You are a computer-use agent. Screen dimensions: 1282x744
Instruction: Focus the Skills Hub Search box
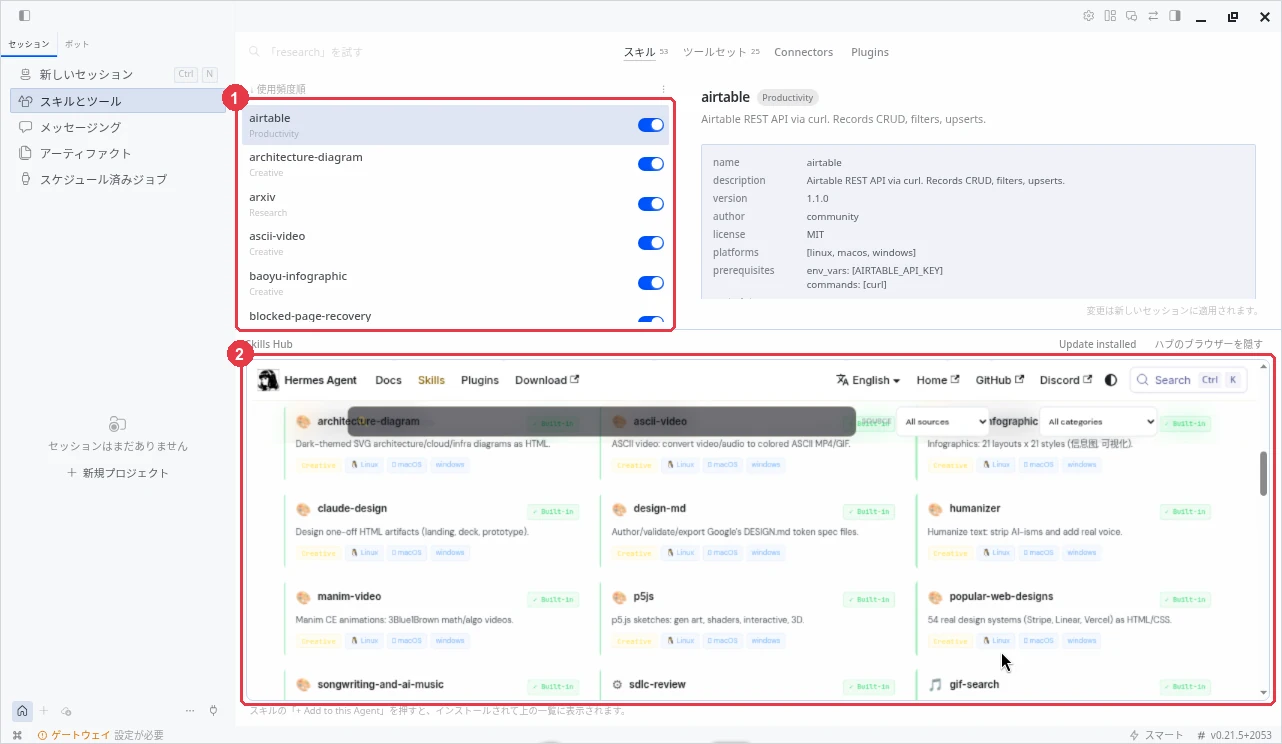(1188, 380)
